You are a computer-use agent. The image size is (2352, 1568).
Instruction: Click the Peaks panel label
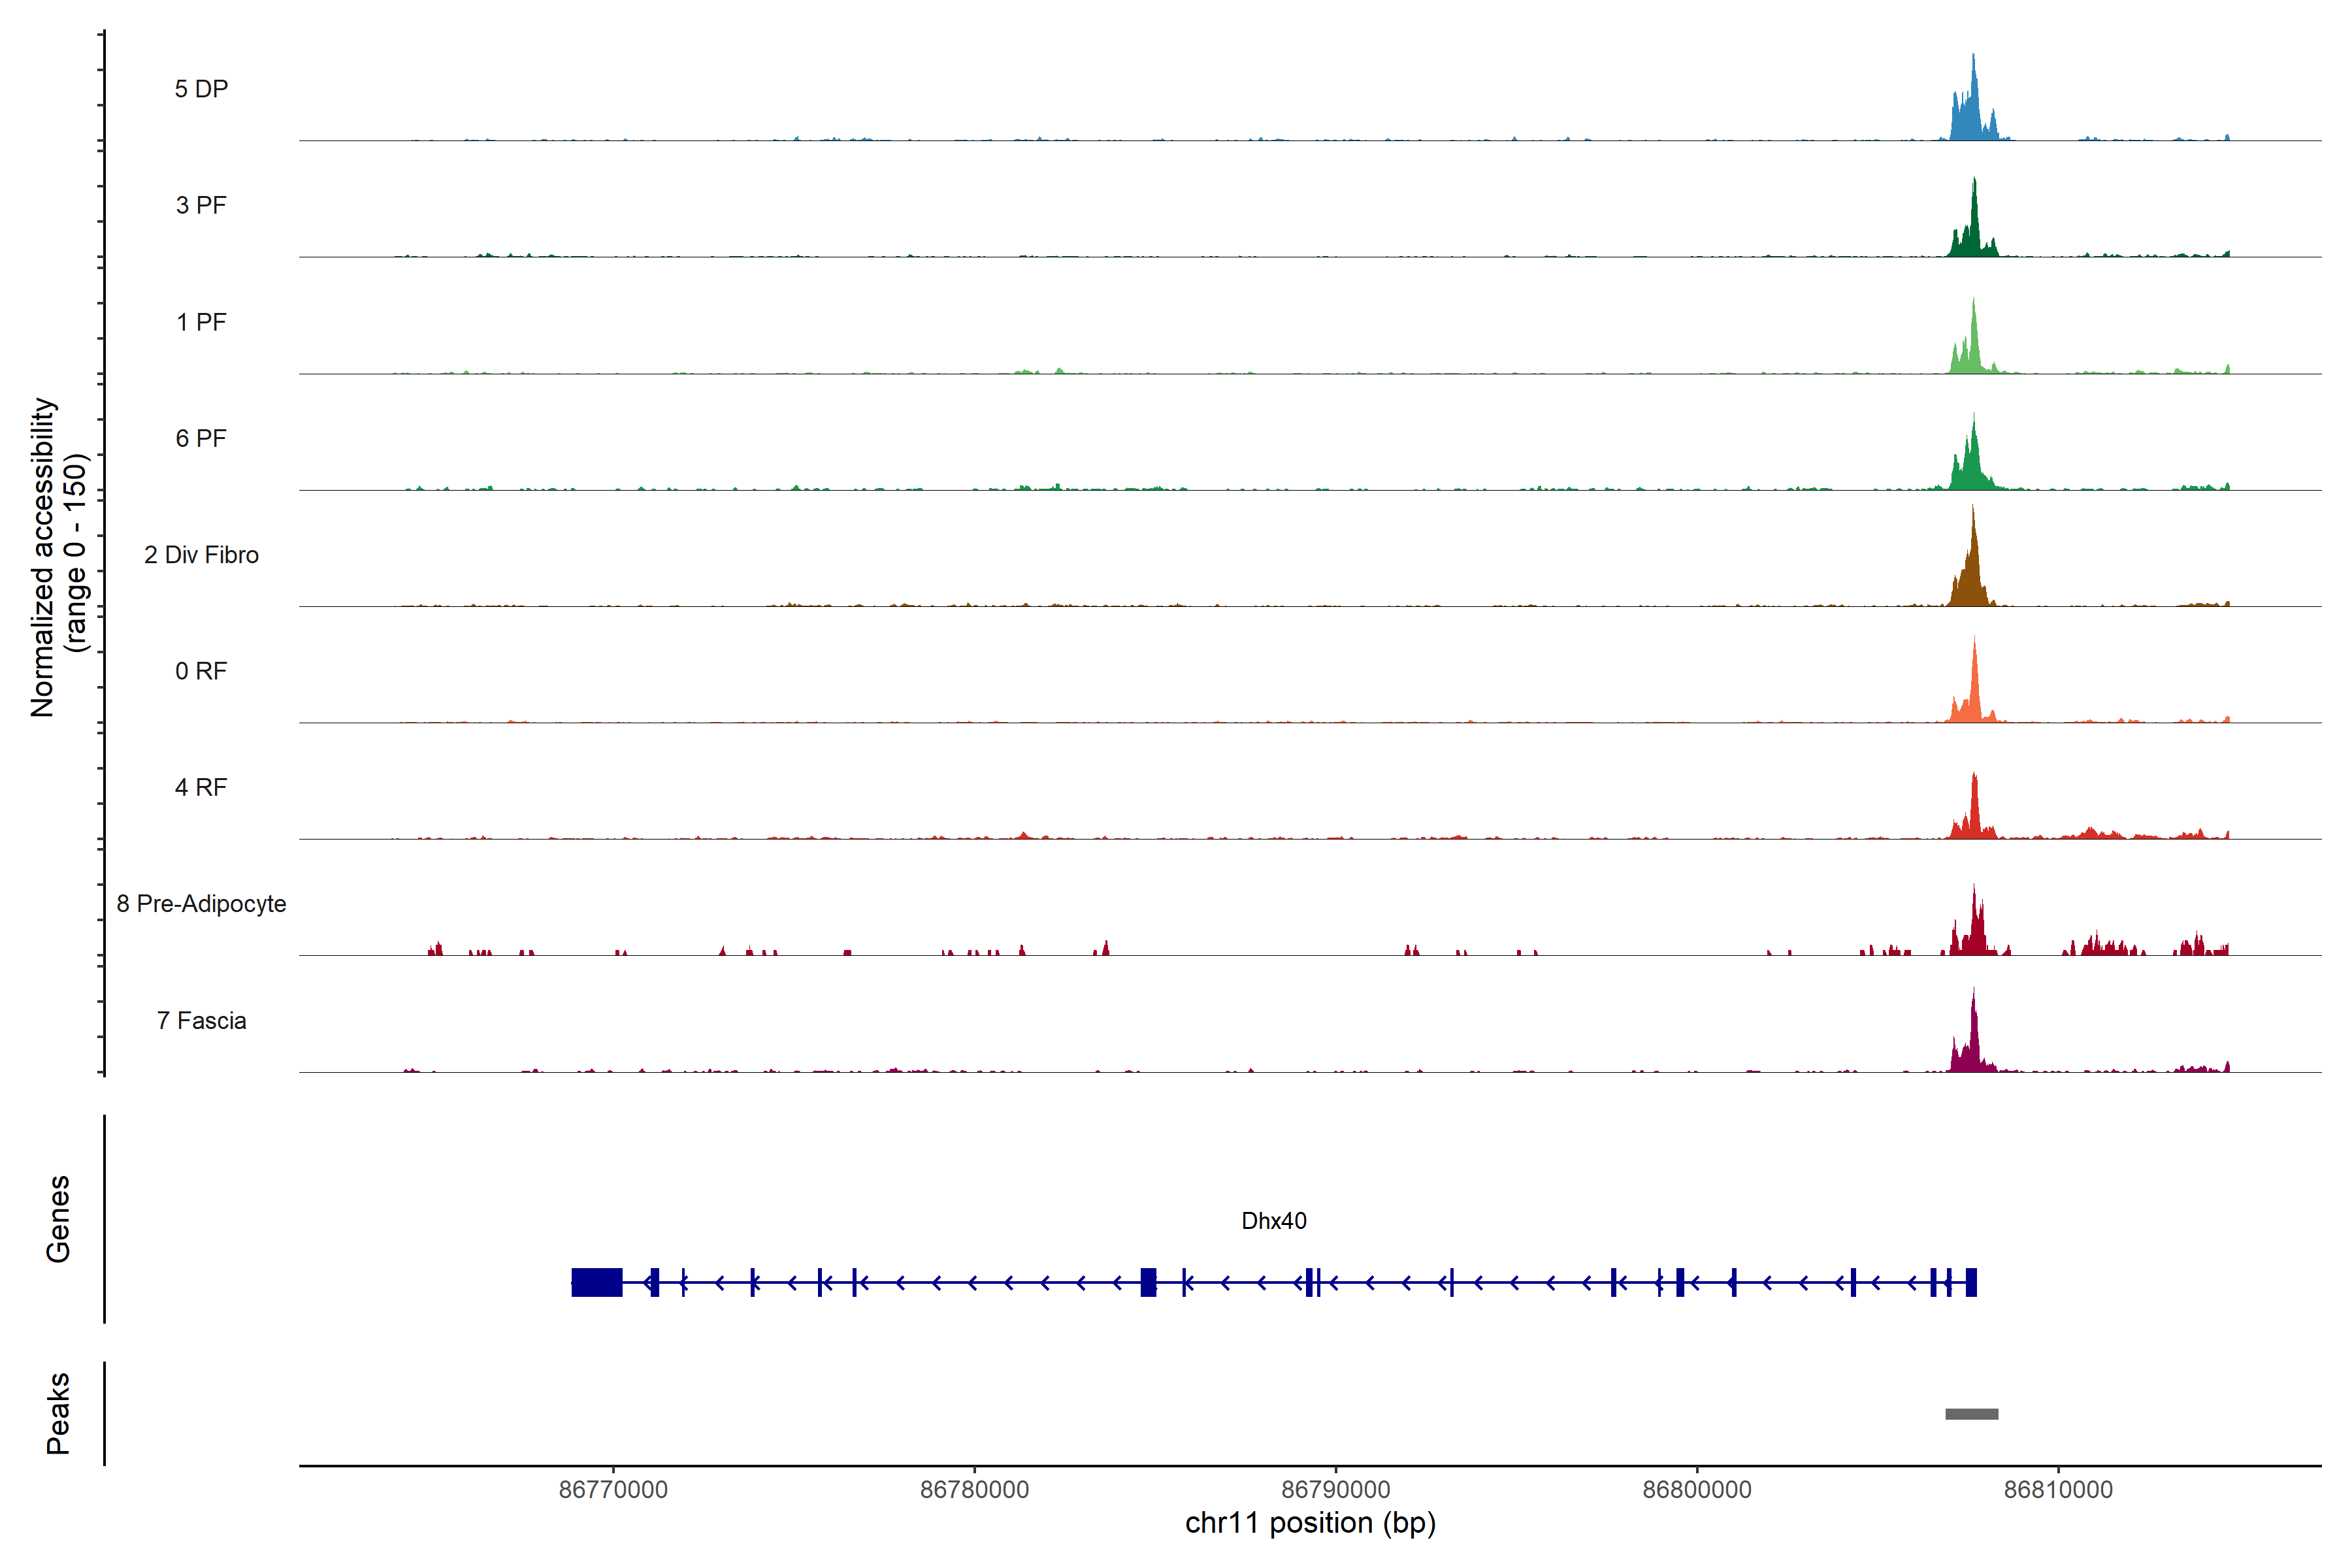point(58,1413)
